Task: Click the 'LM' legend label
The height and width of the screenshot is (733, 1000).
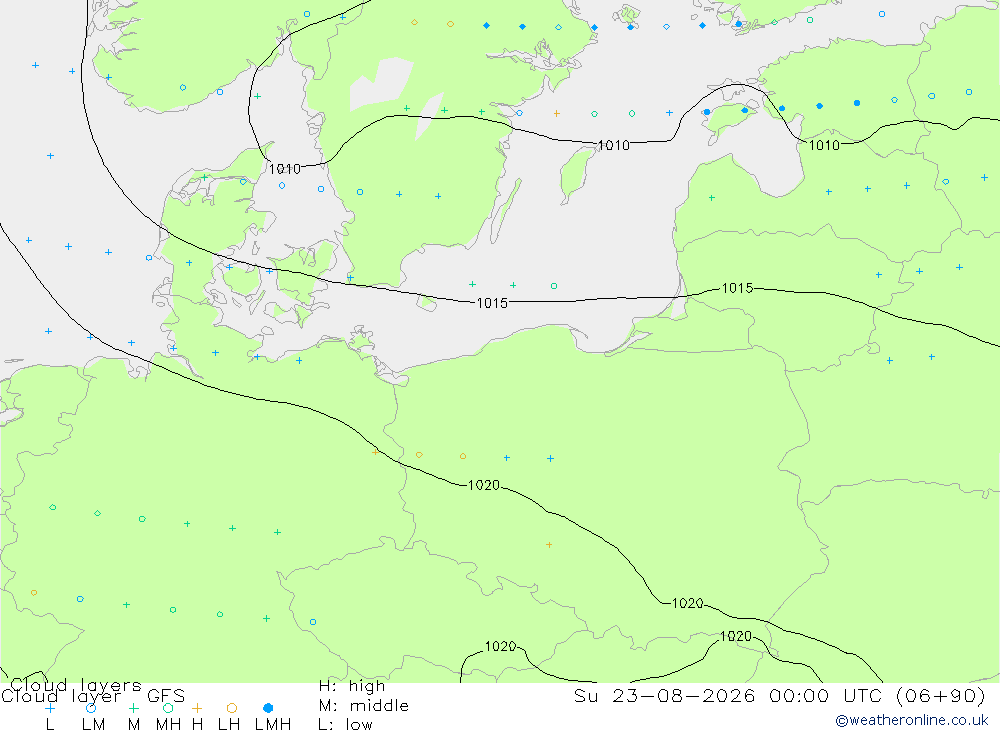Action: 94,725
